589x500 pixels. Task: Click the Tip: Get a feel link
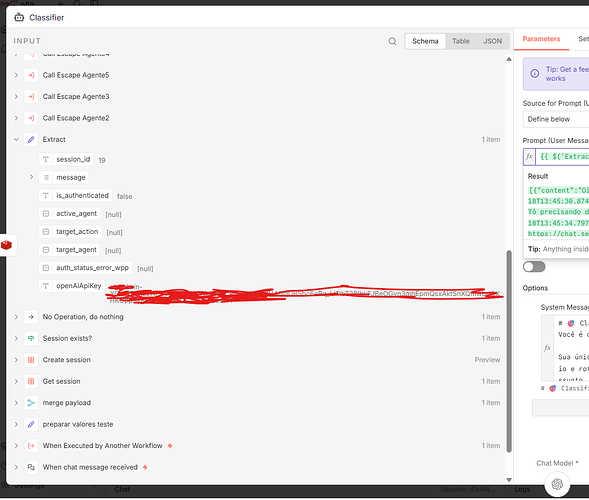[x=567, y=74]
